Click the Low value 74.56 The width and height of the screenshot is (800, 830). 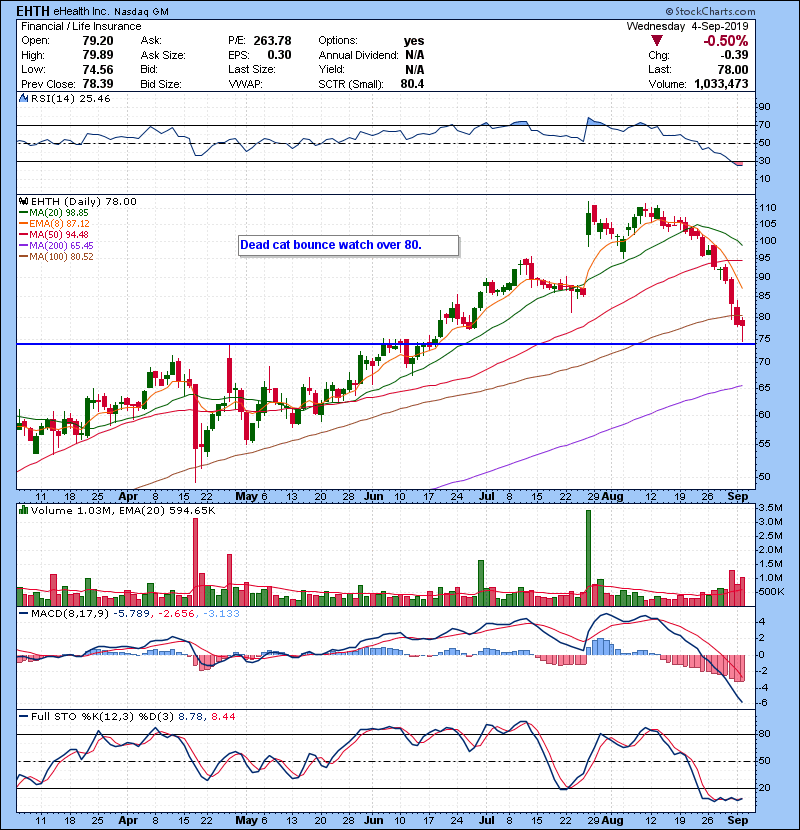(x=98, y=69)
